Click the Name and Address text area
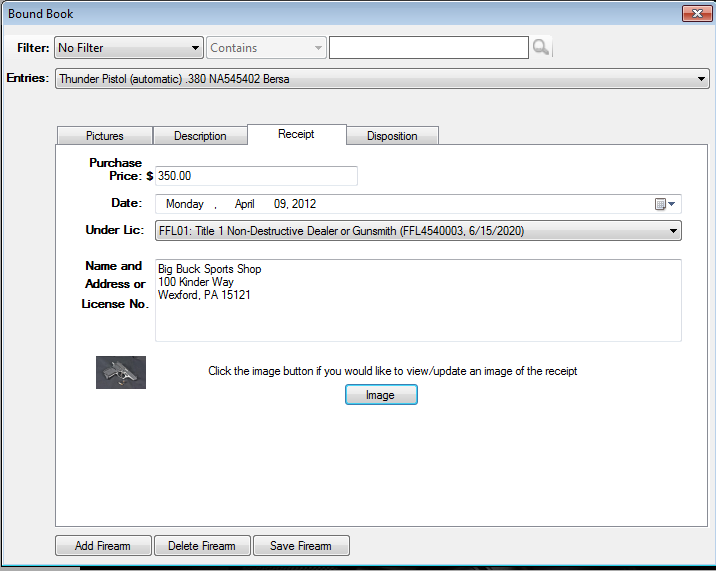This screenshot has width=716, height=571. click(418, 300)
